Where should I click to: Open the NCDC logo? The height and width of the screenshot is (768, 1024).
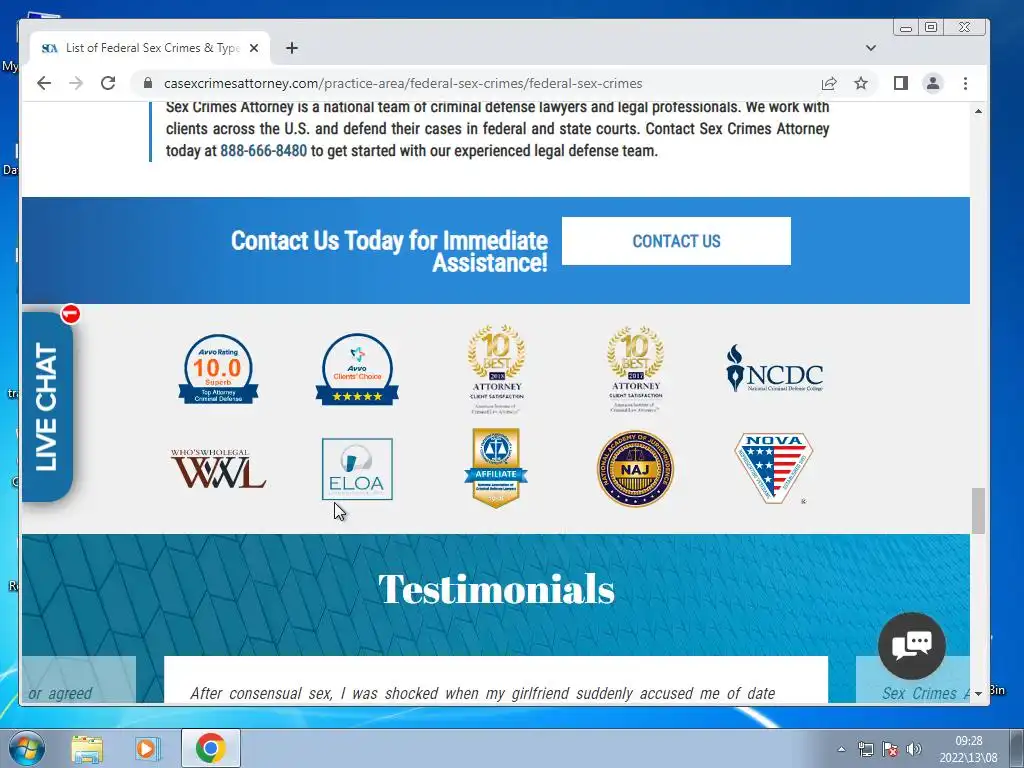point(775,369)
